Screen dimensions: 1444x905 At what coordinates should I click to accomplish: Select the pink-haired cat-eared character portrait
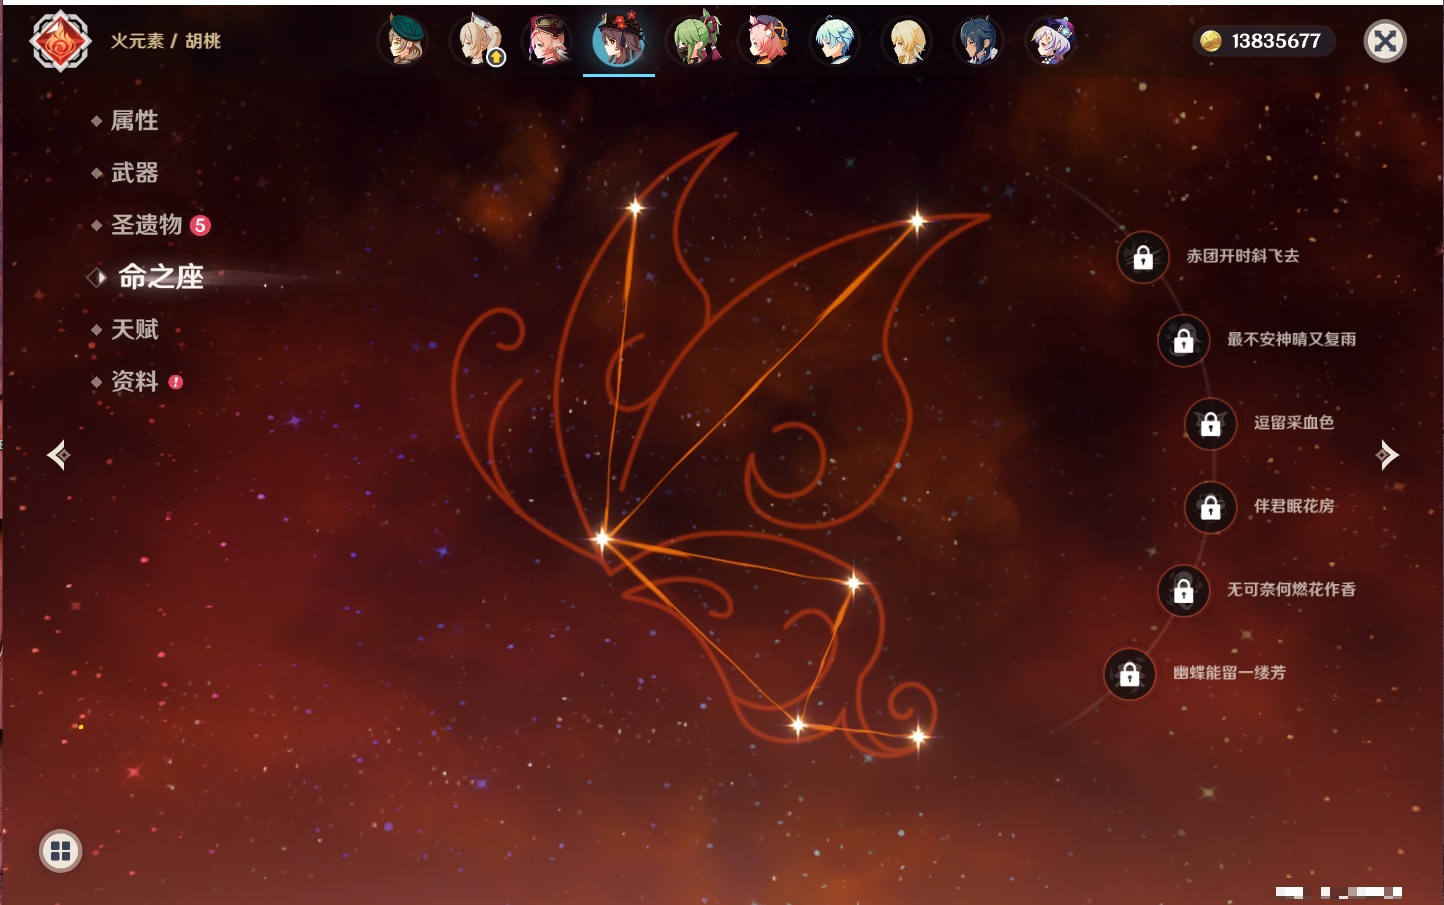coord(764,42)
